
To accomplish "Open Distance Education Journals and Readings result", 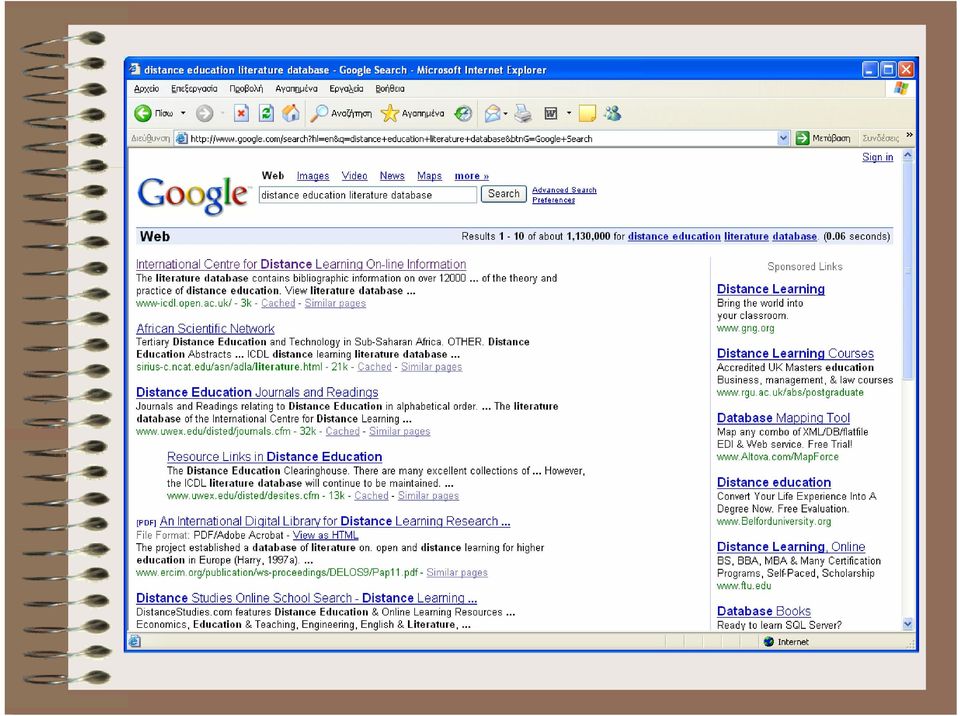I will [257, 393].
